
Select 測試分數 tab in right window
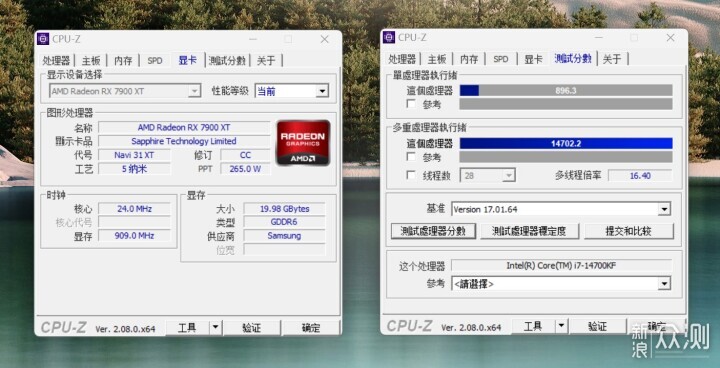pos(573,58)
